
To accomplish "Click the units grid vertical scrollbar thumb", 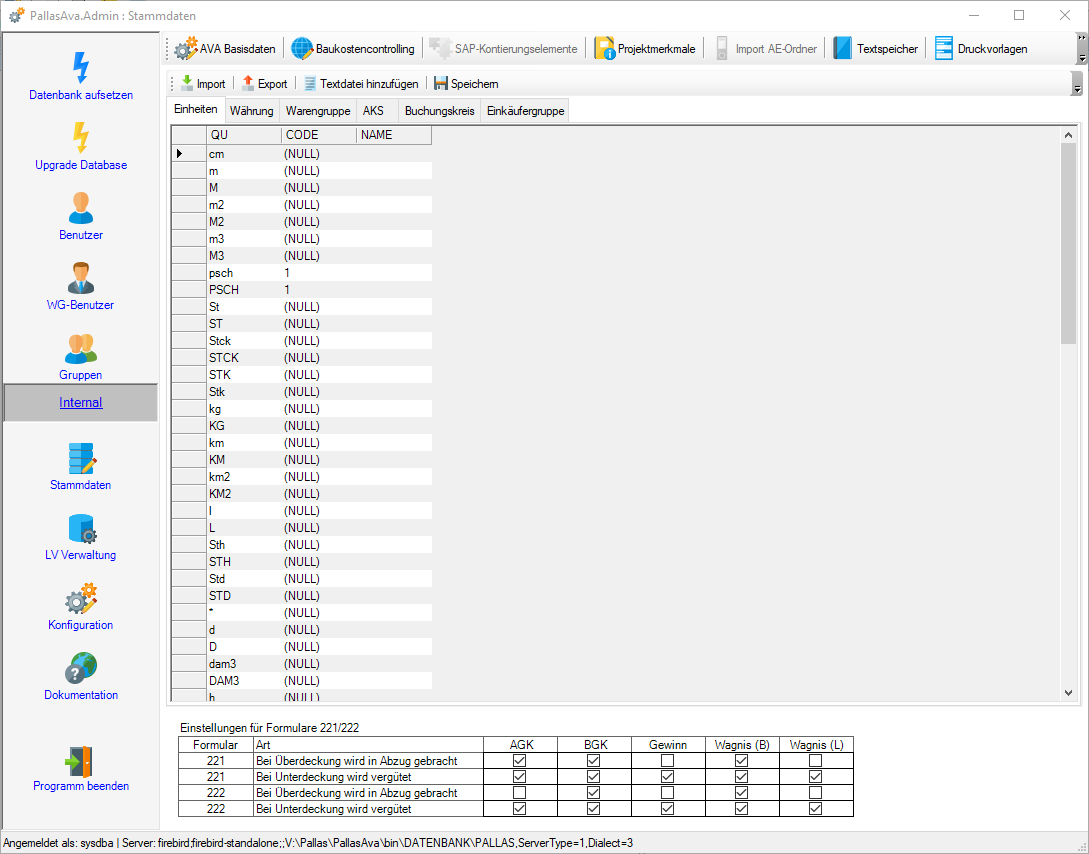I will click(x=1069, y=244).
